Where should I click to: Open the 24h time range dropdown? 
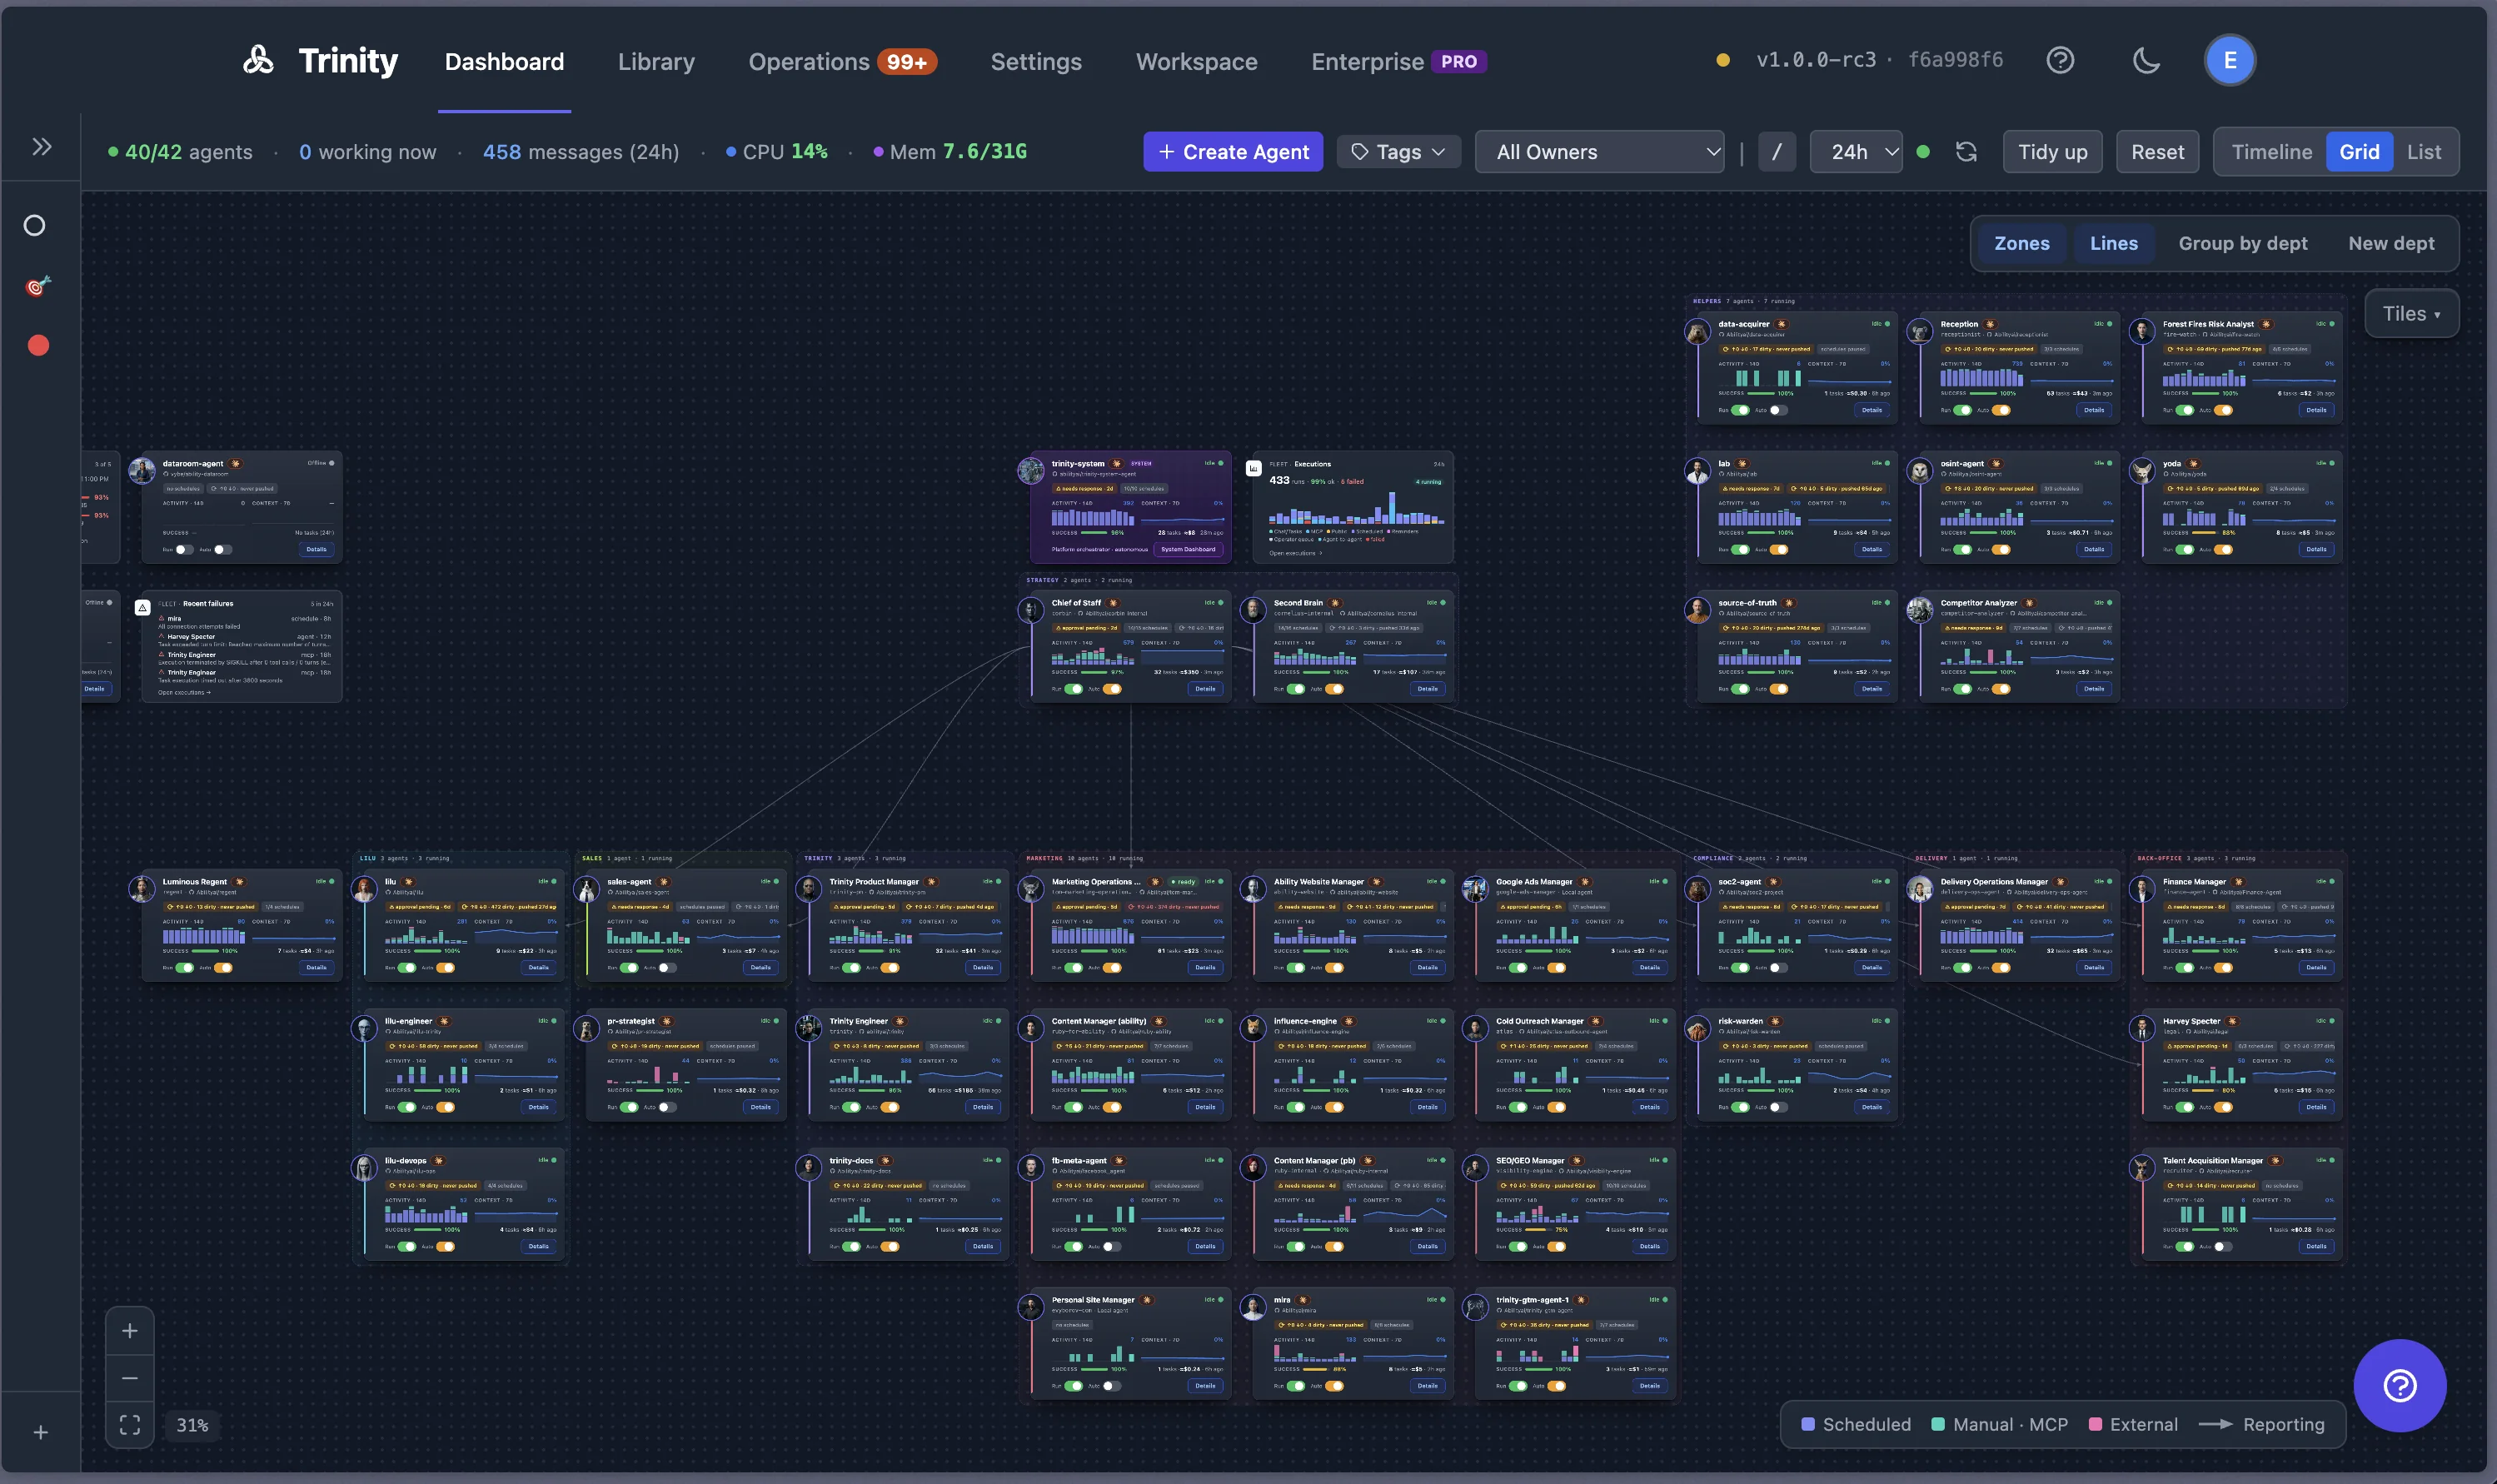(1856, 152)
